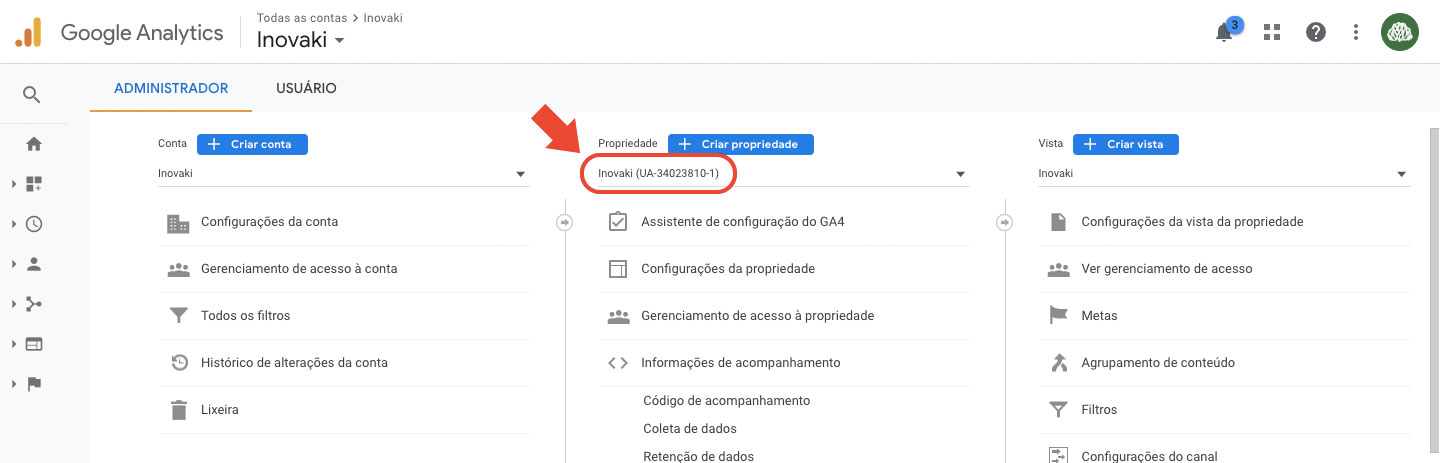Image resolution: width=1440 pixels, height=463 pixels.
Task: Expand the Inovaki account switcher
Action: (300, 40)
